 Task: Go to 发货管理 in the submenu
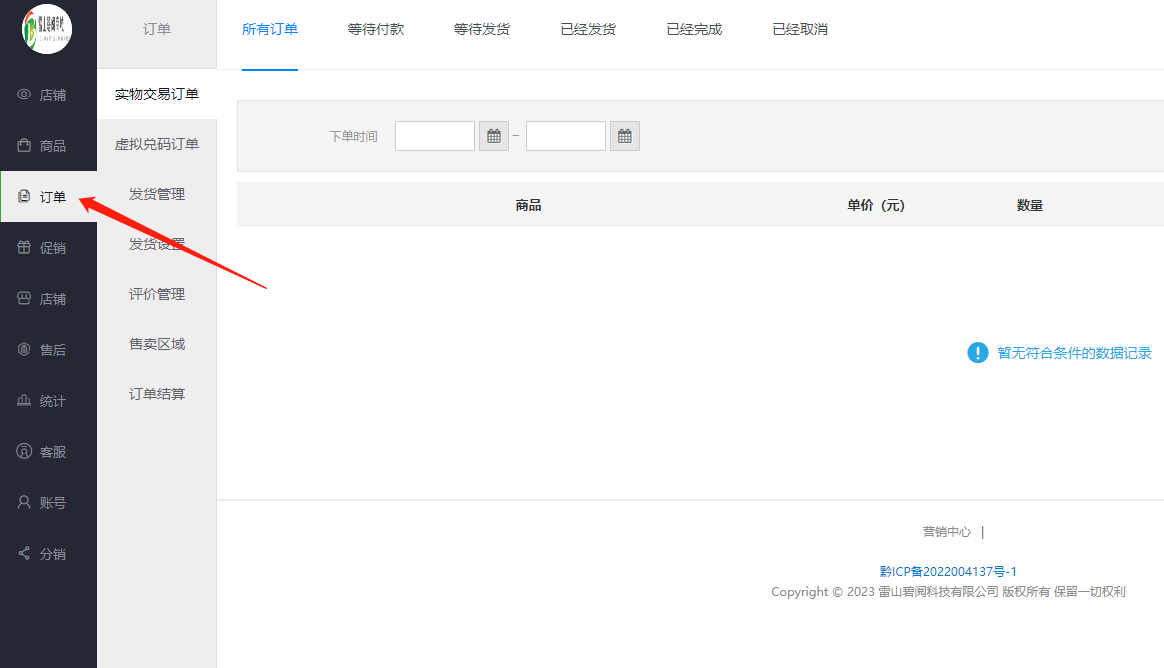click(157, 194)
